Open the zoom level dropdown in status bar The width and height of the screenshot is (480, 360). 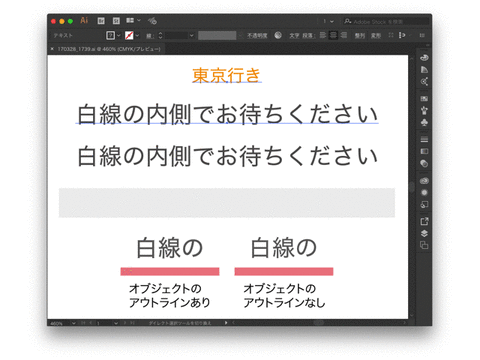coord(73,323)
